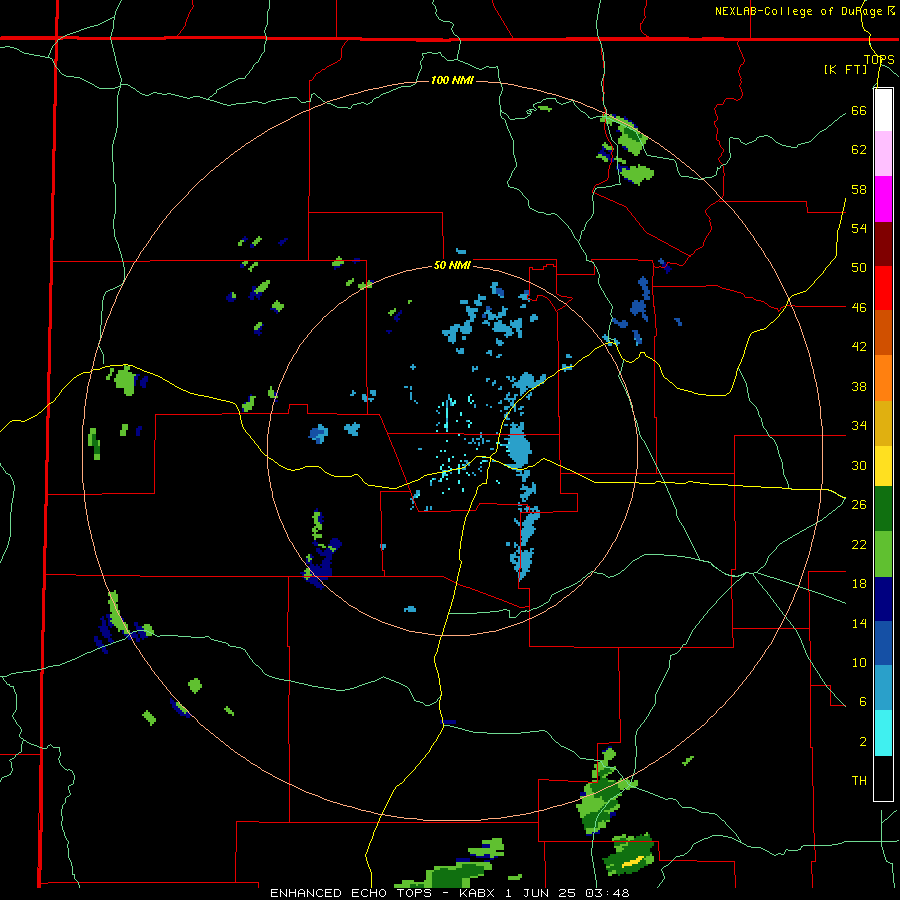Select the 54 value on the legend
This screenshot has width=900, height=900.
pos(859,228)
